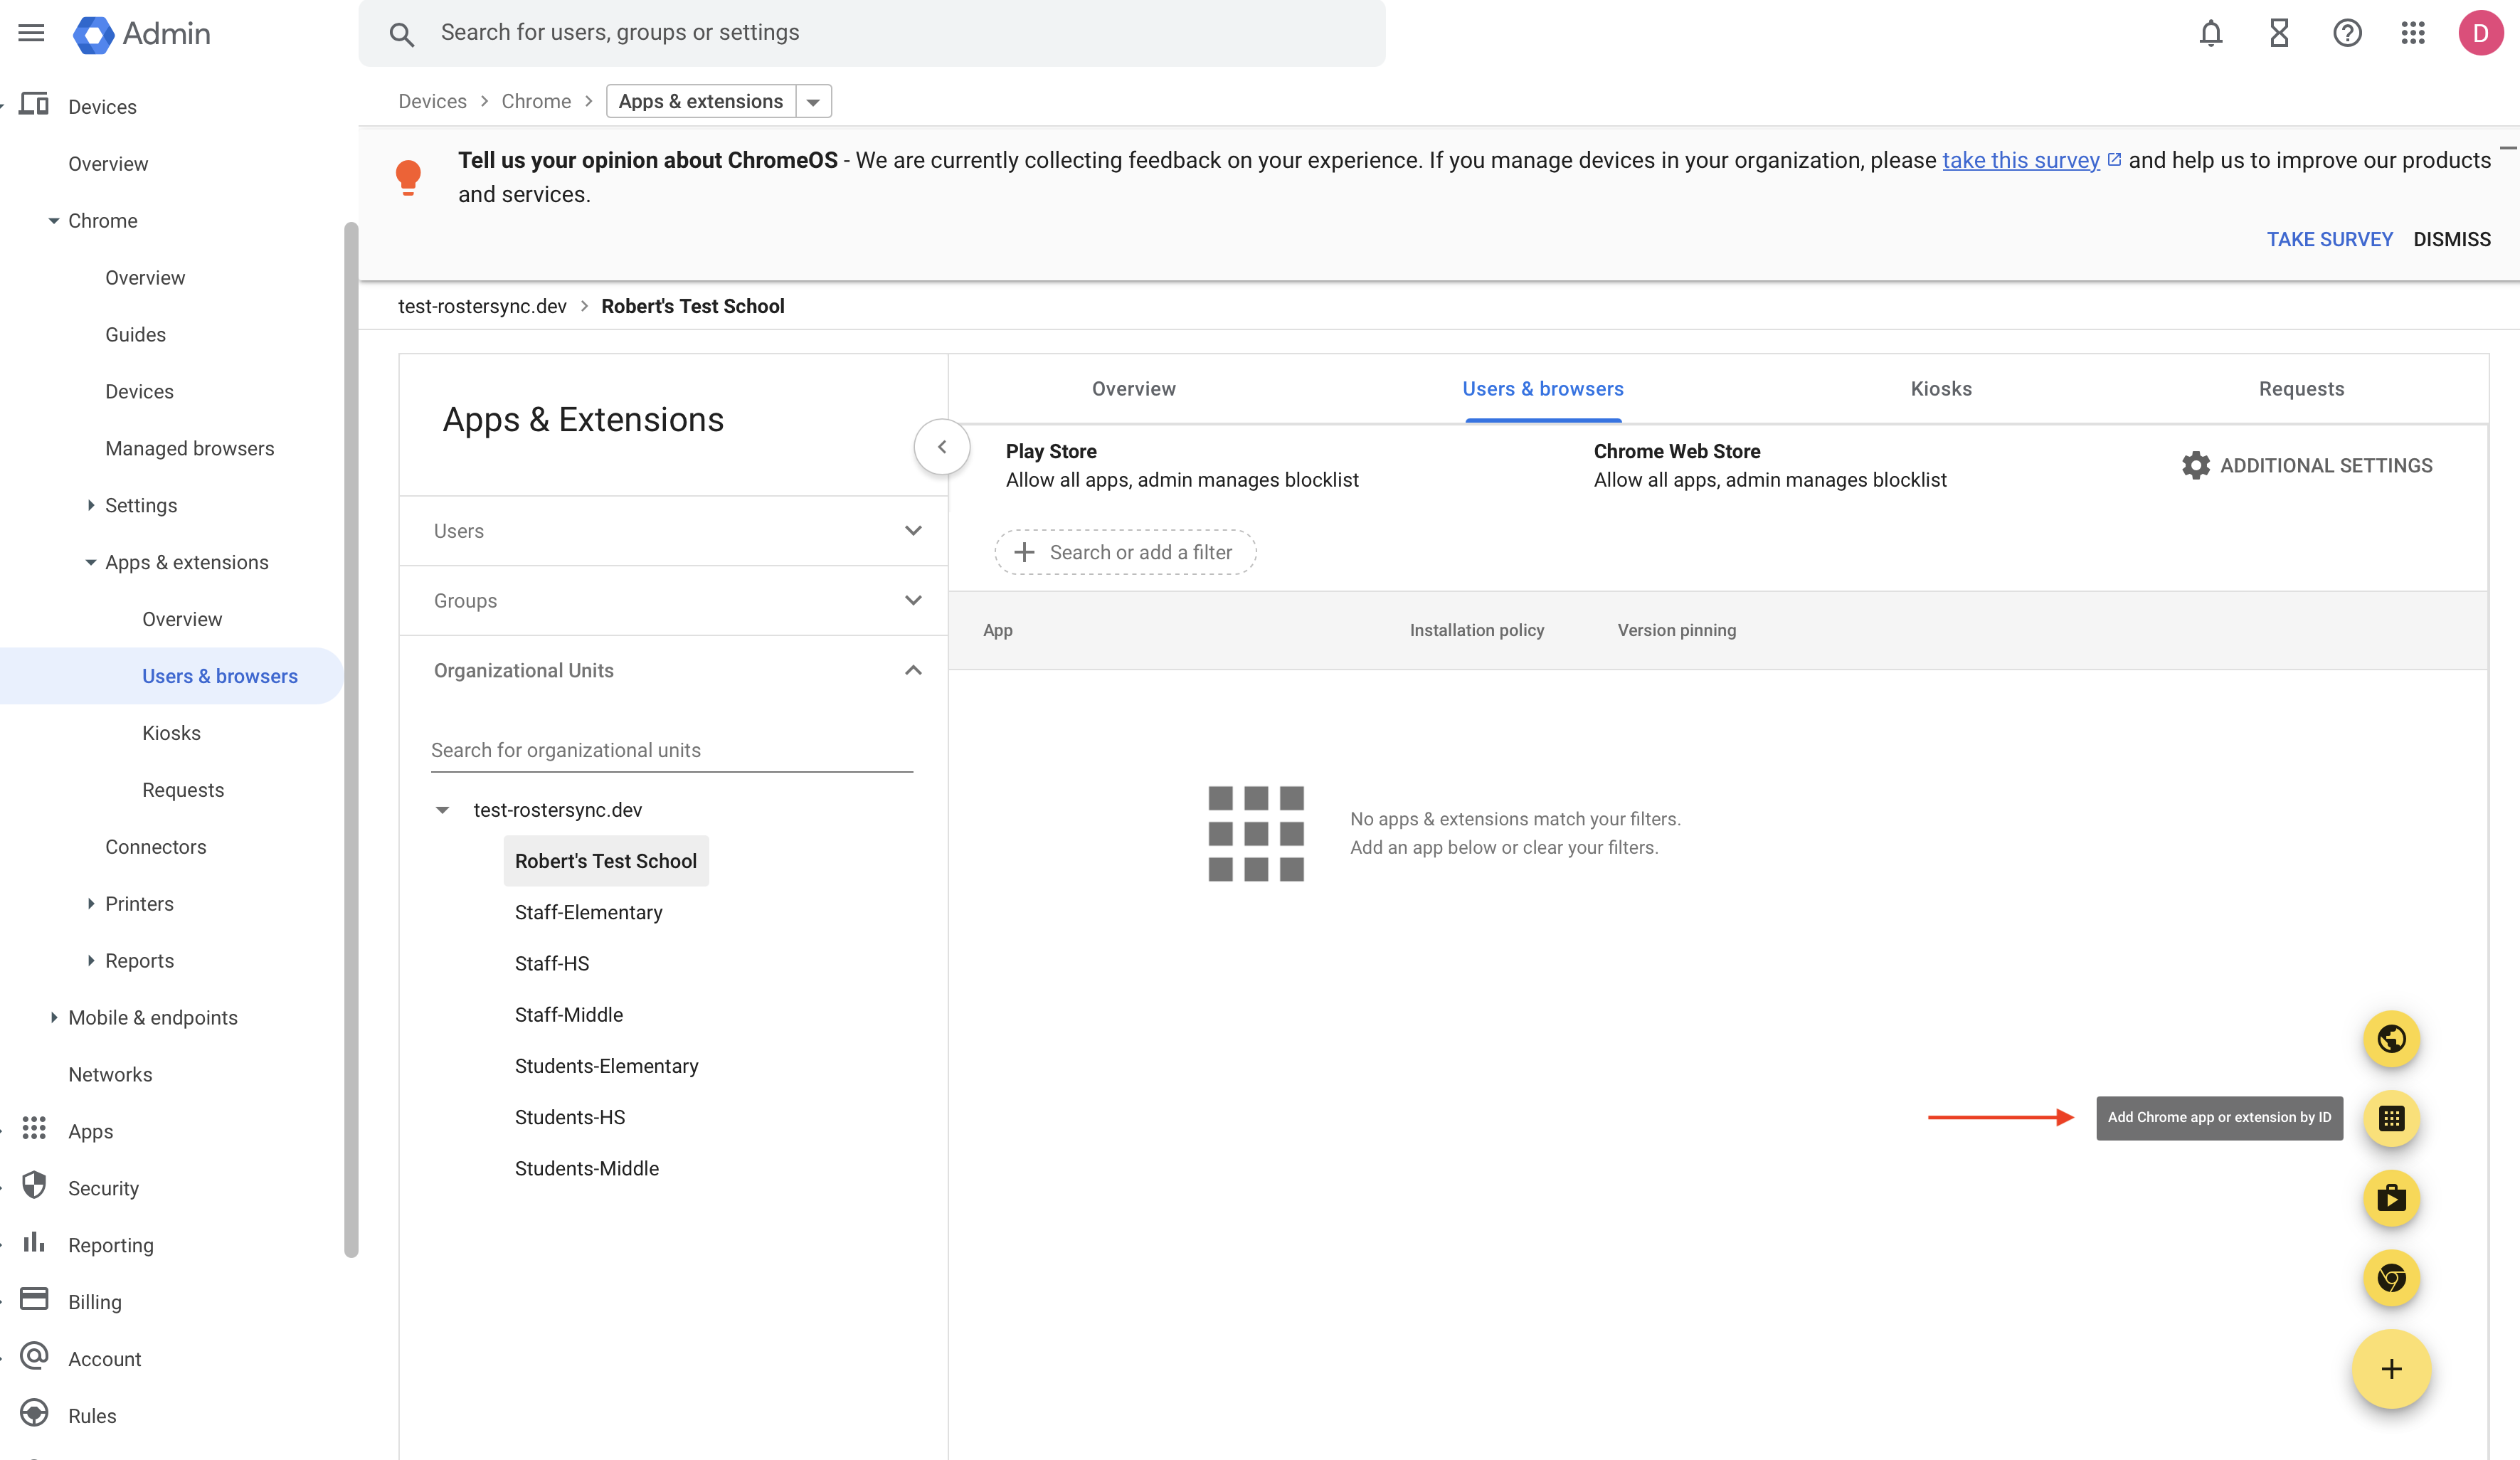Open the help question mark menu
This screenshot has width=2520, height=1460.
tap(2346, 33)
